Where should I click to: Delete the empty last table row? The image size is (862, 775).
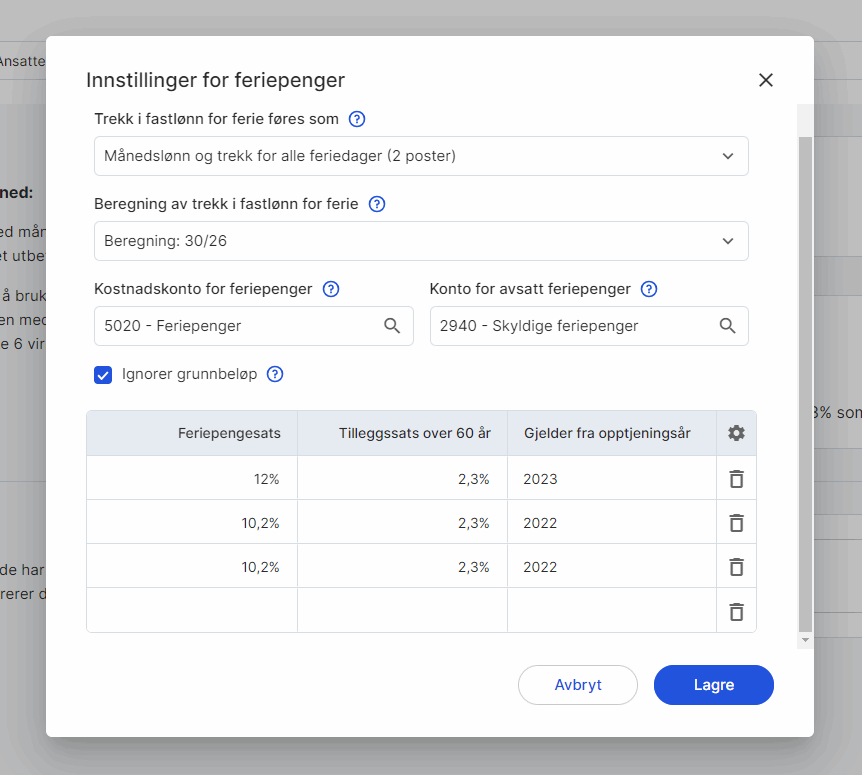(x=736, y=611)
